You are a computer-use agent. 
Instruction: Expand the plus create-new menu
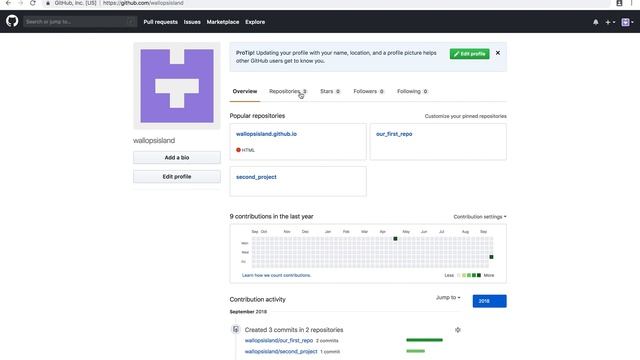[x=610, y=22]
